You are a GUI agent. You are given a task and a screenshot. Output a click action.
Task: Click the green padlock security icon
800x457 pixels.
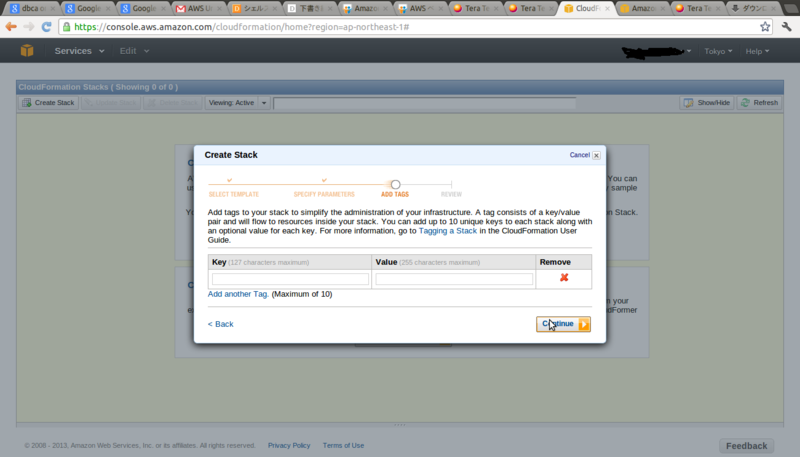(67, 27)
